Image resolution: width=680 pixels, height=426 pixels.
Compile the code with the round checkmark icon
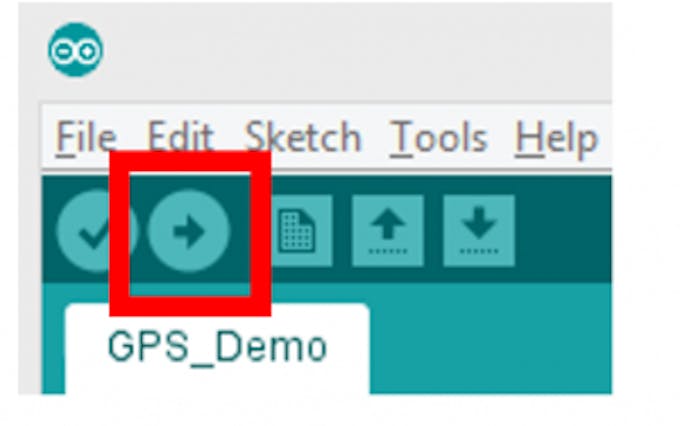click(96, 231)
